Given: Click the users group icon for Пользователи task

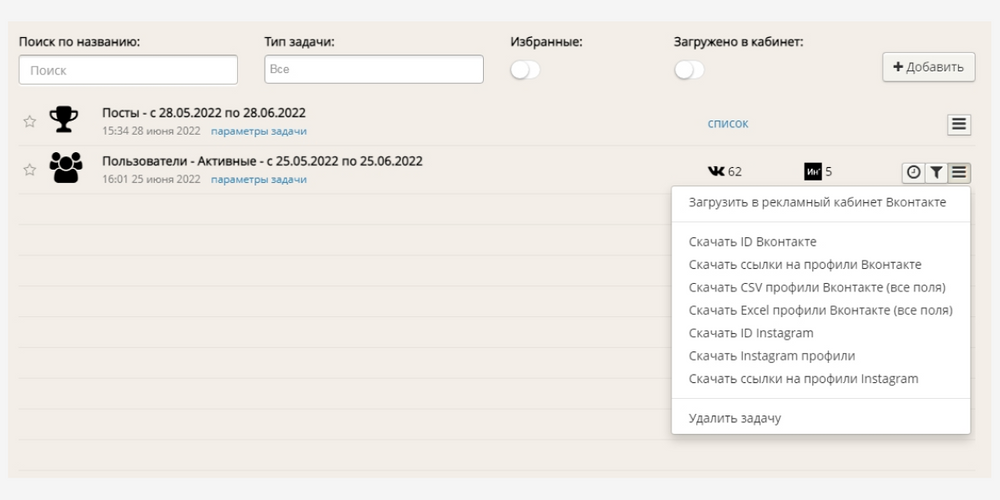Looking at the screenshot, I should tap(66, 168).
